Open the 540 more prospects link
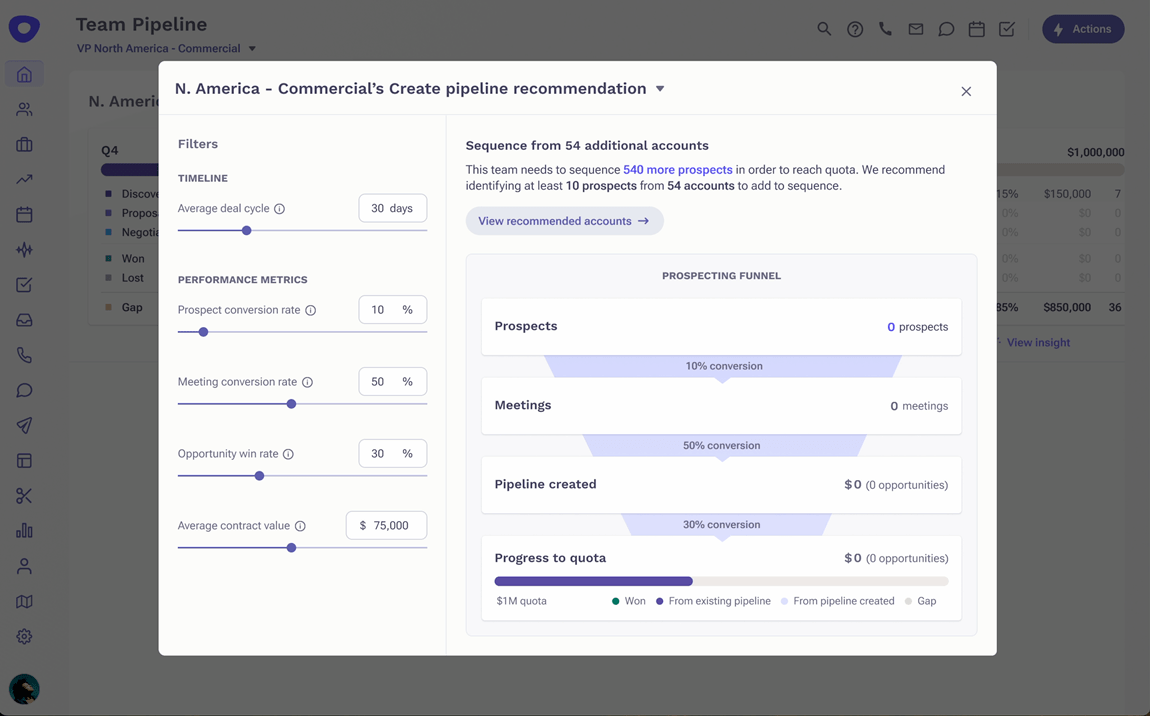This screenshot has height=716, width=1150. pyautogui.click(x=677, y=170)
